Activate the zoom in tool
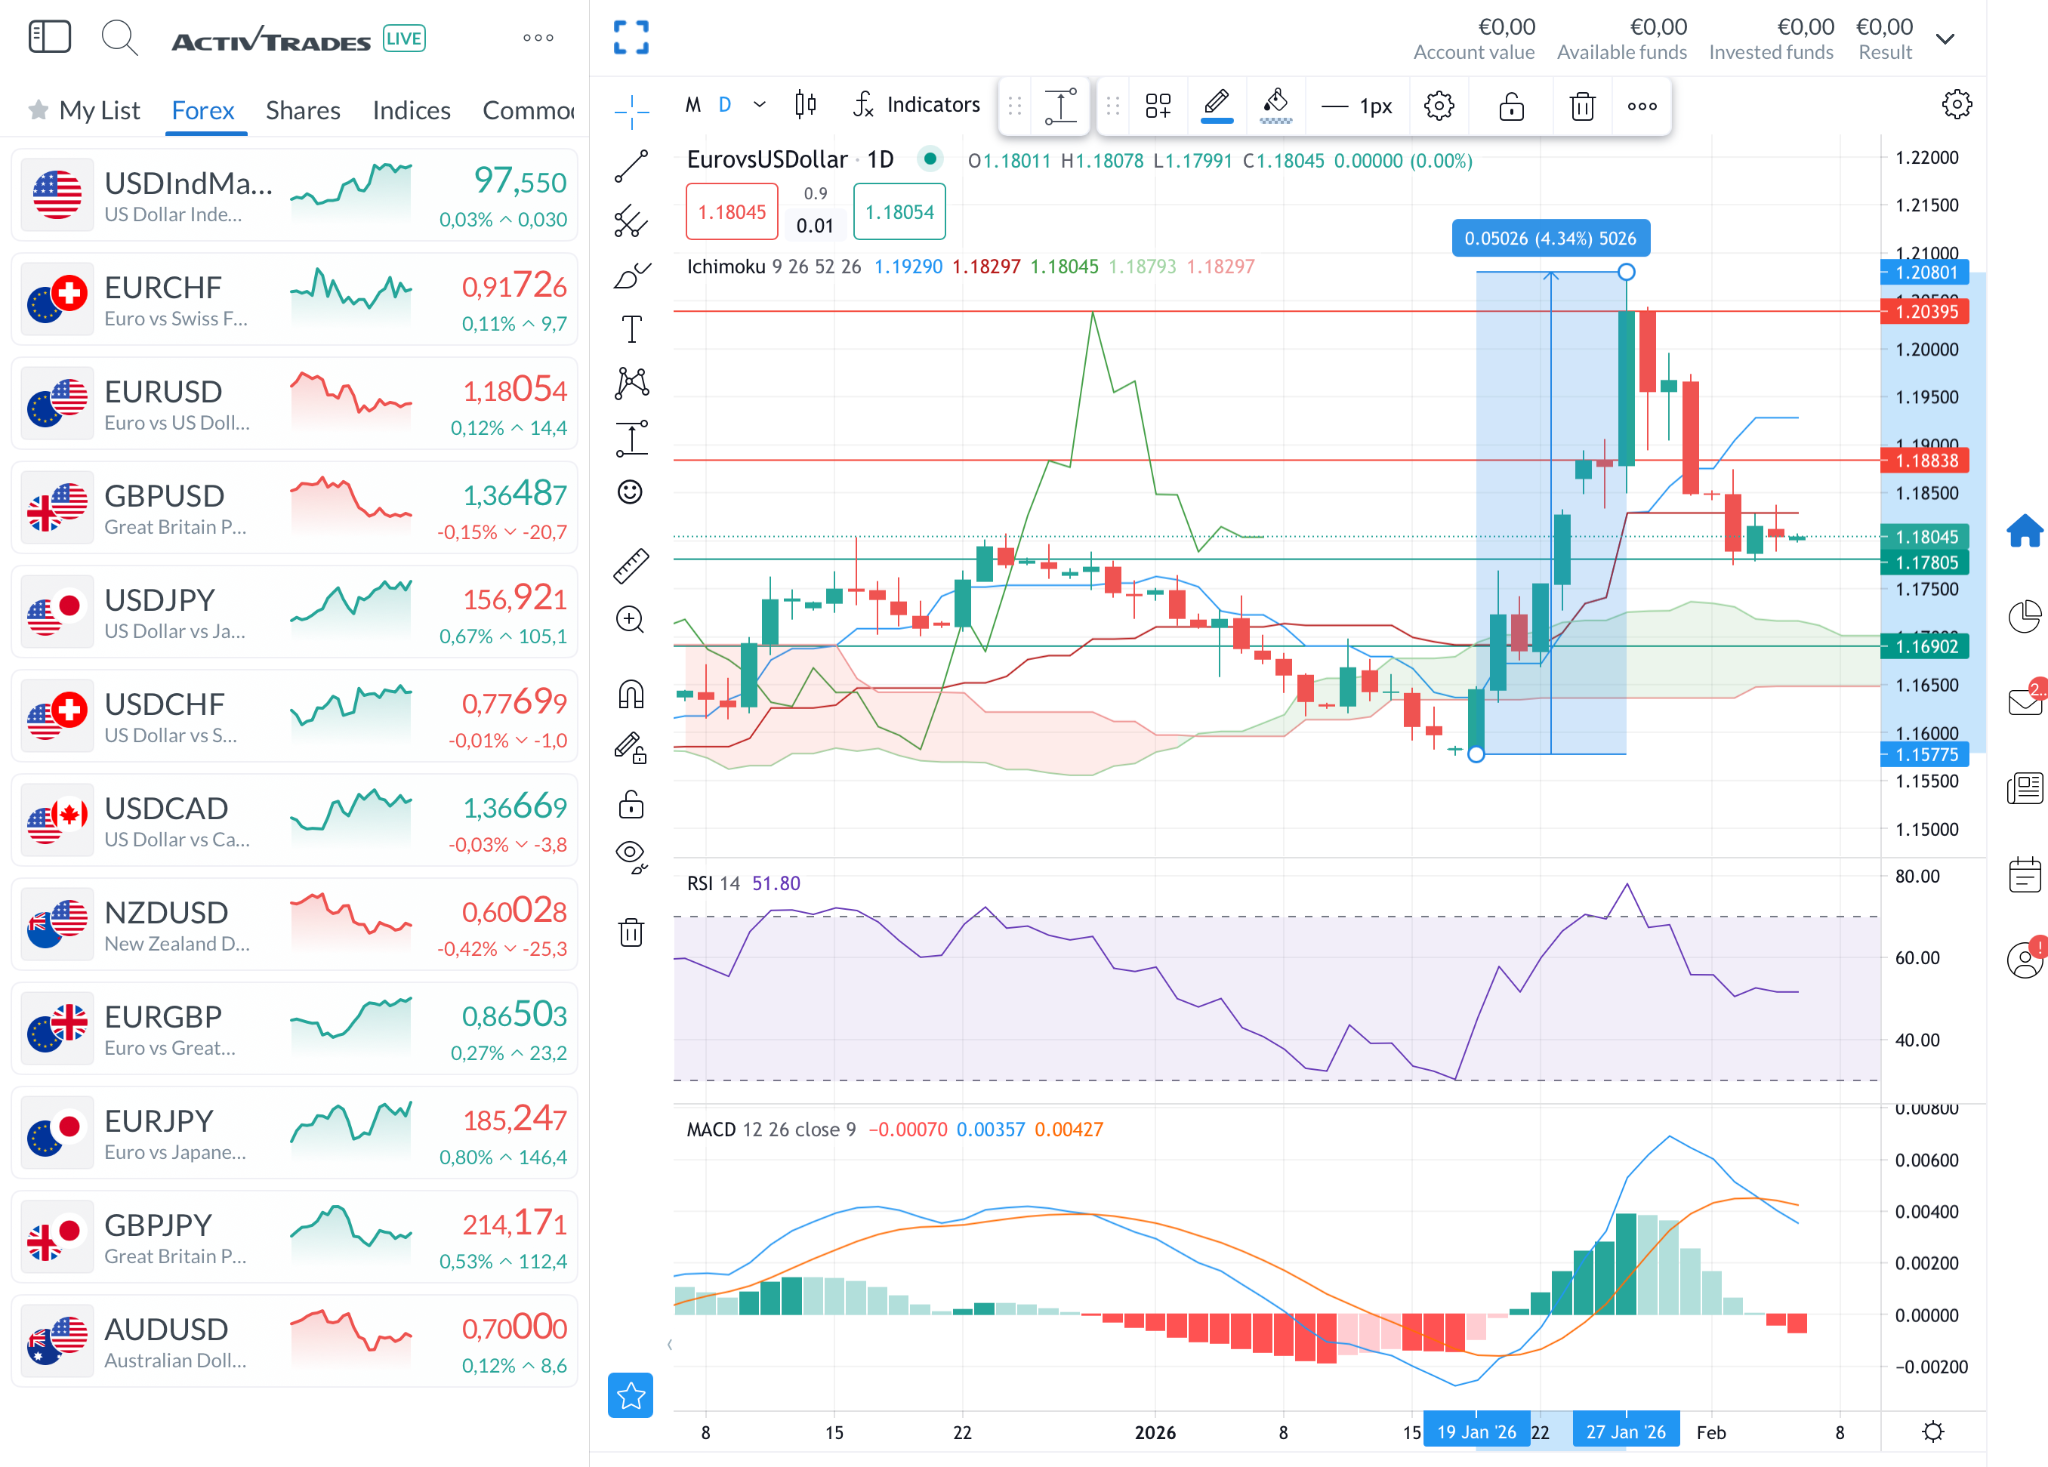 631,620
